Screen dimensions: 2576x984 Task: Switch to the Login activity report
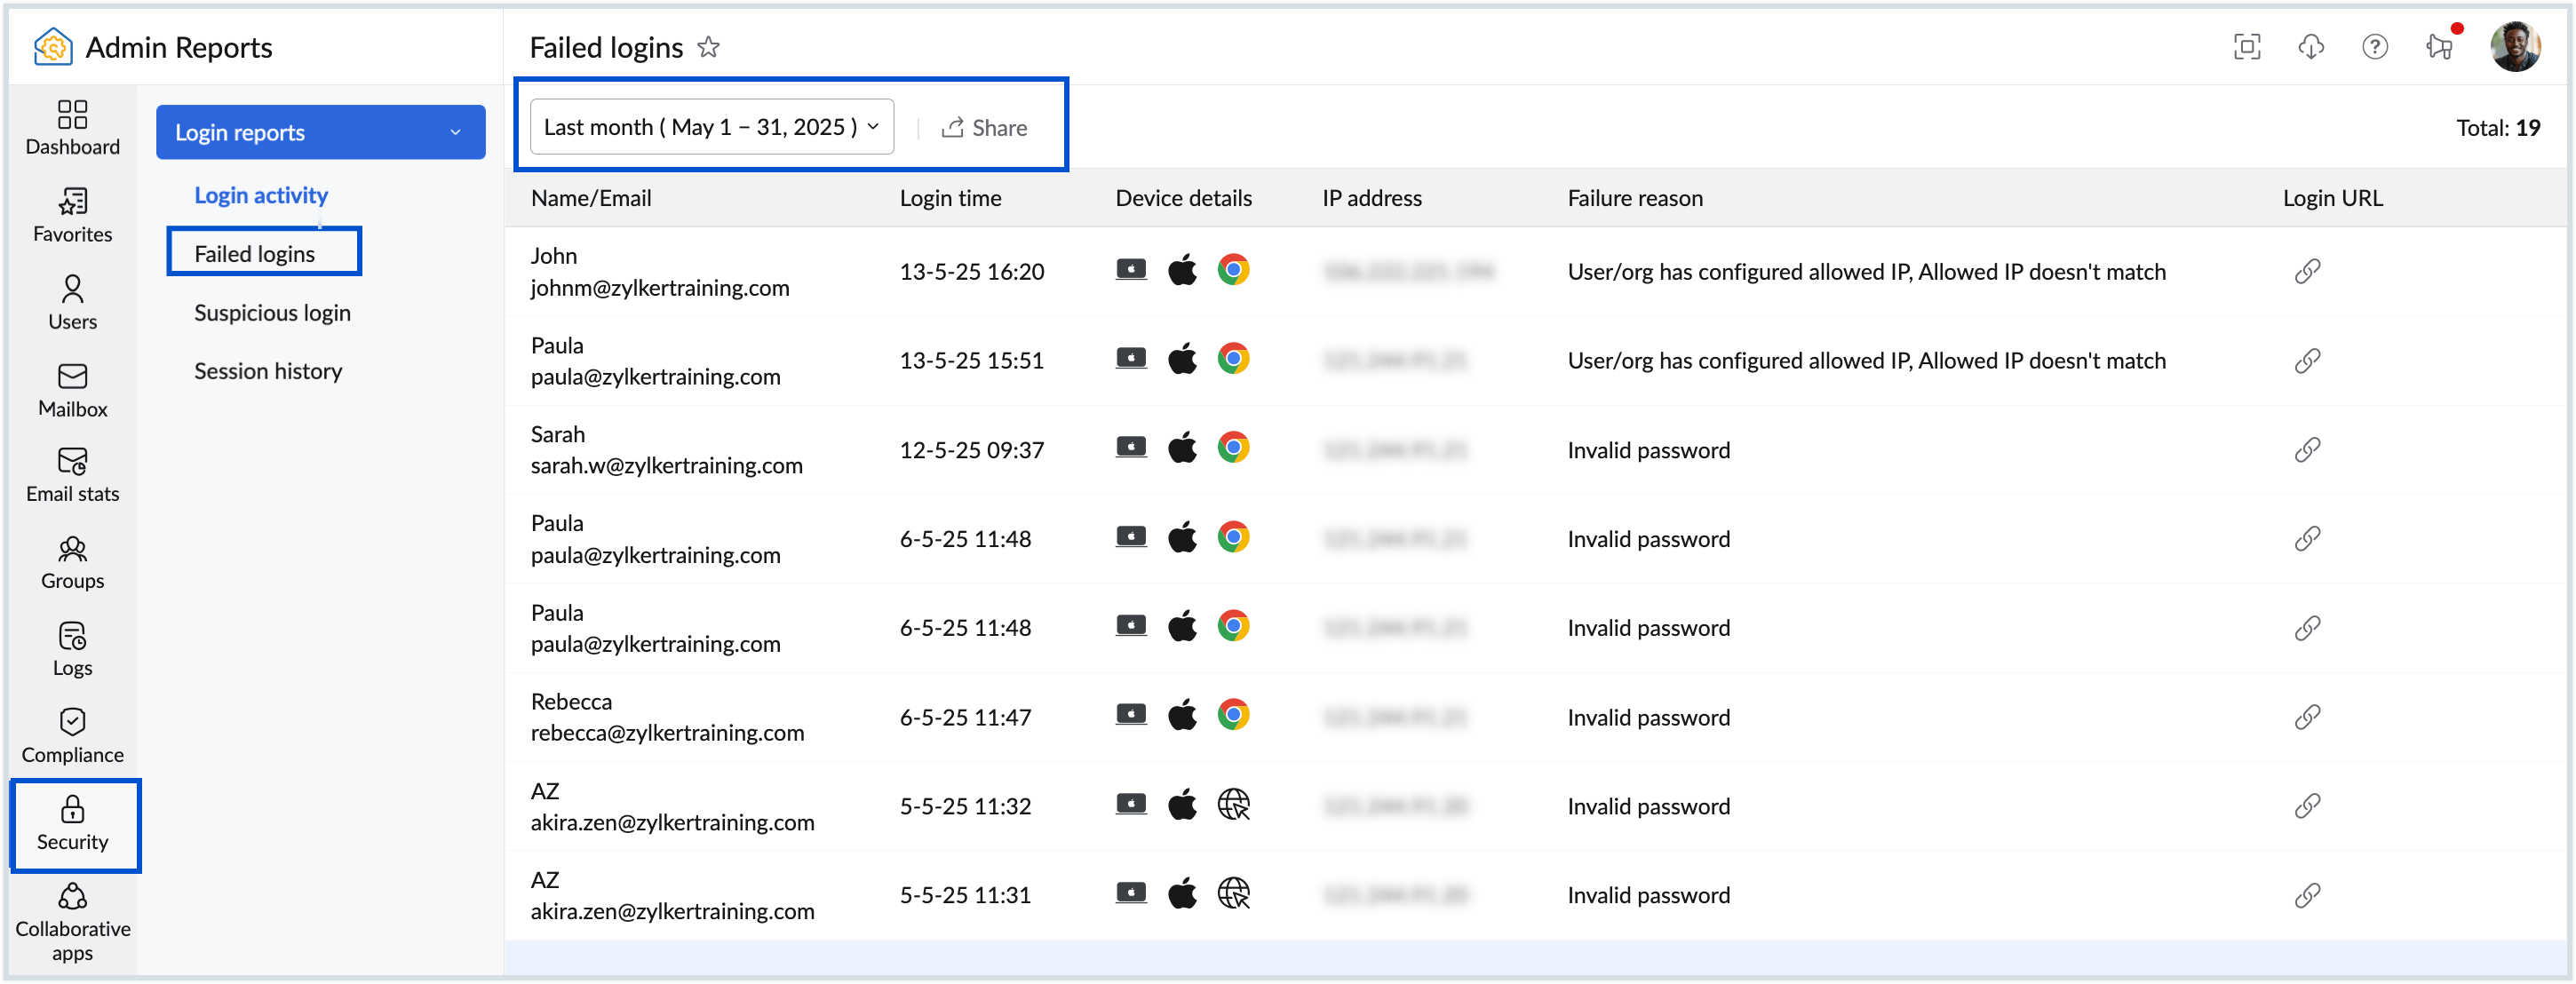pyautogui.click(x=261, y=194)
